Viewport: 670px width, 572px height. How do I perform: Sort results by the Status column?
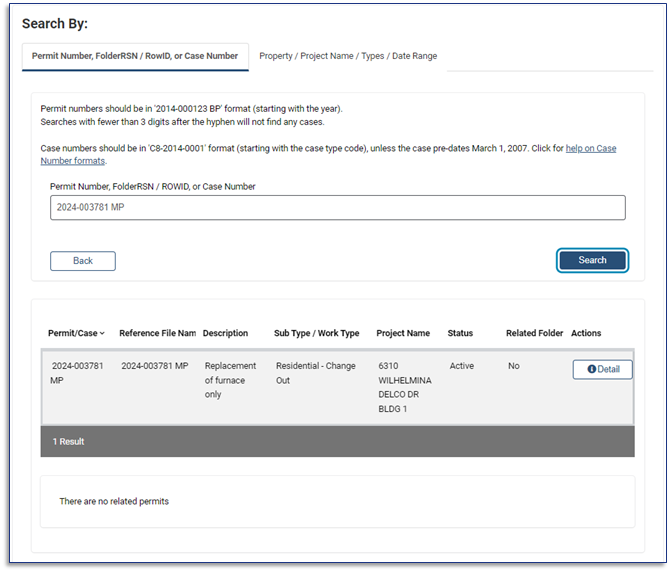tap(460, 333)
